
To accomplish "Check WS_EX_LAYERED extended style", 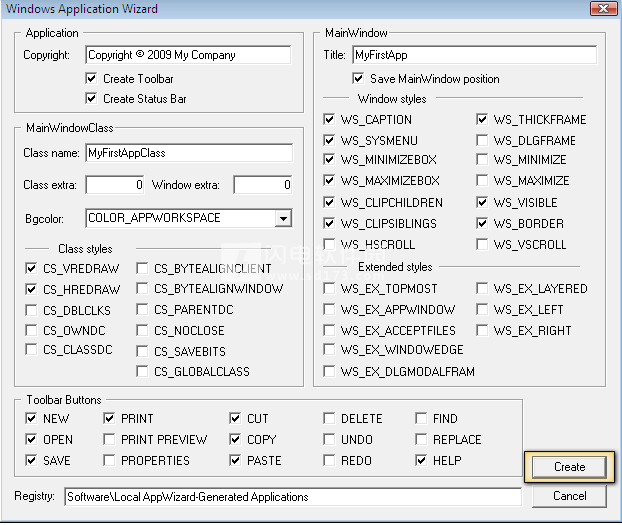I will pos(482,288).
